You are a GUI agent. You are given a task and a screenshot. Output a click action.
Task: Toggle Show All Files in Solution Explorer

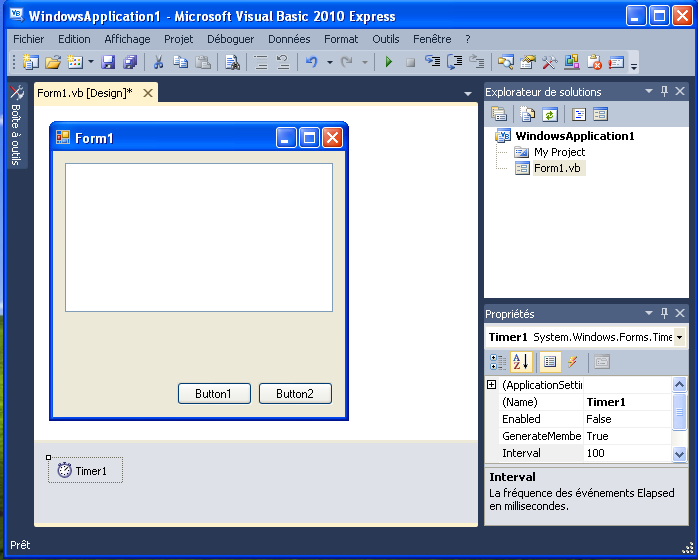pos(528,114)
